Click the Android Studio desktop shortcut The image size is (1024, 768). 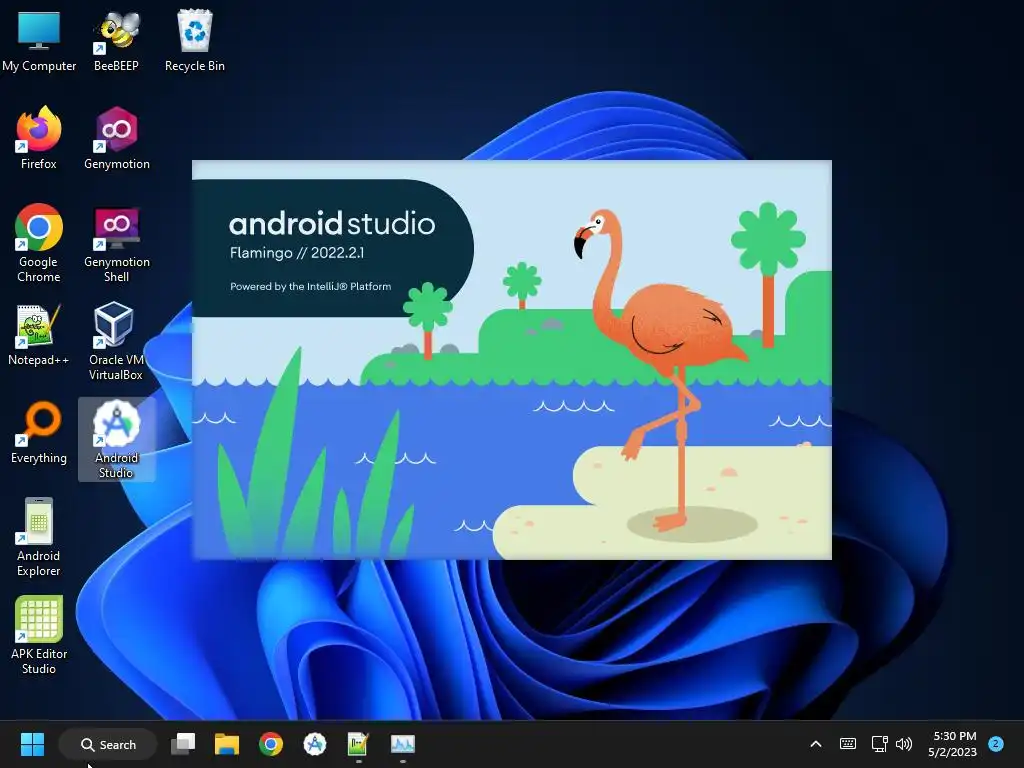[x=116, y=439]
